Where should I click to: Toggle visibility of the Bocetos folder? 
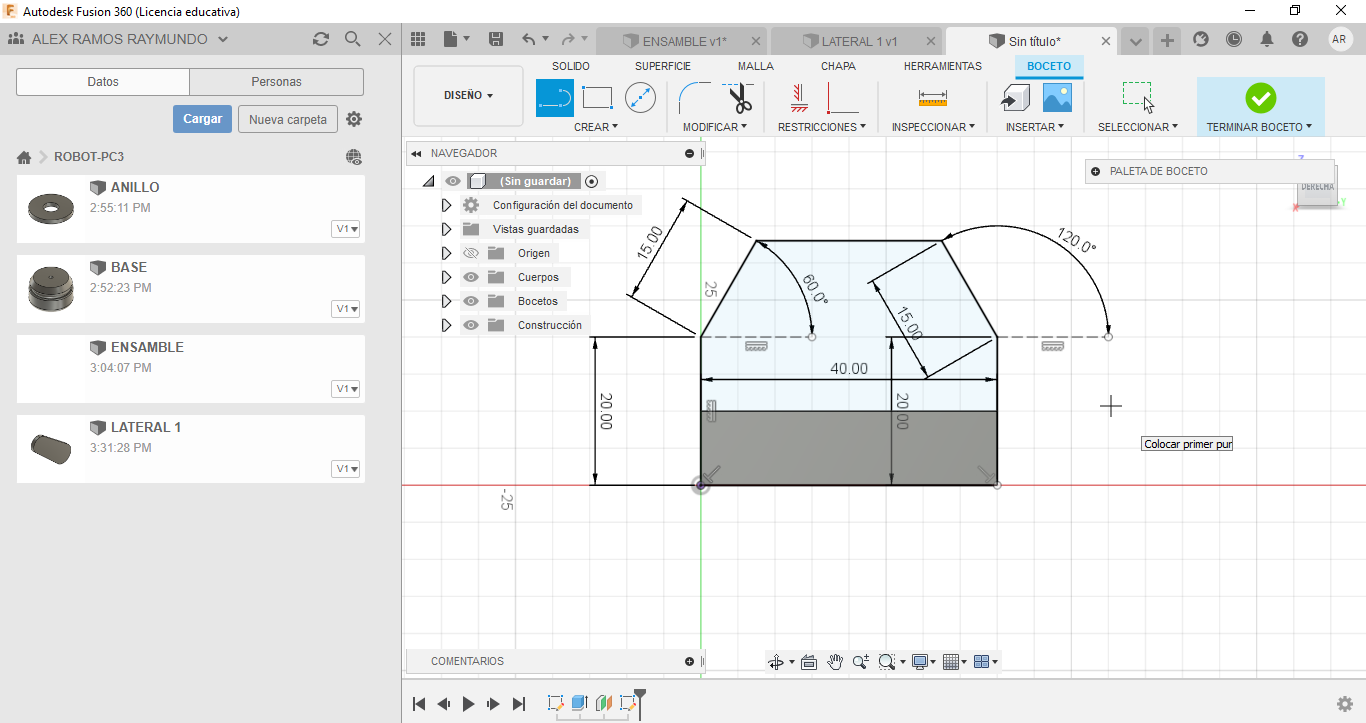pyautogui.click(x=471, y=301)
